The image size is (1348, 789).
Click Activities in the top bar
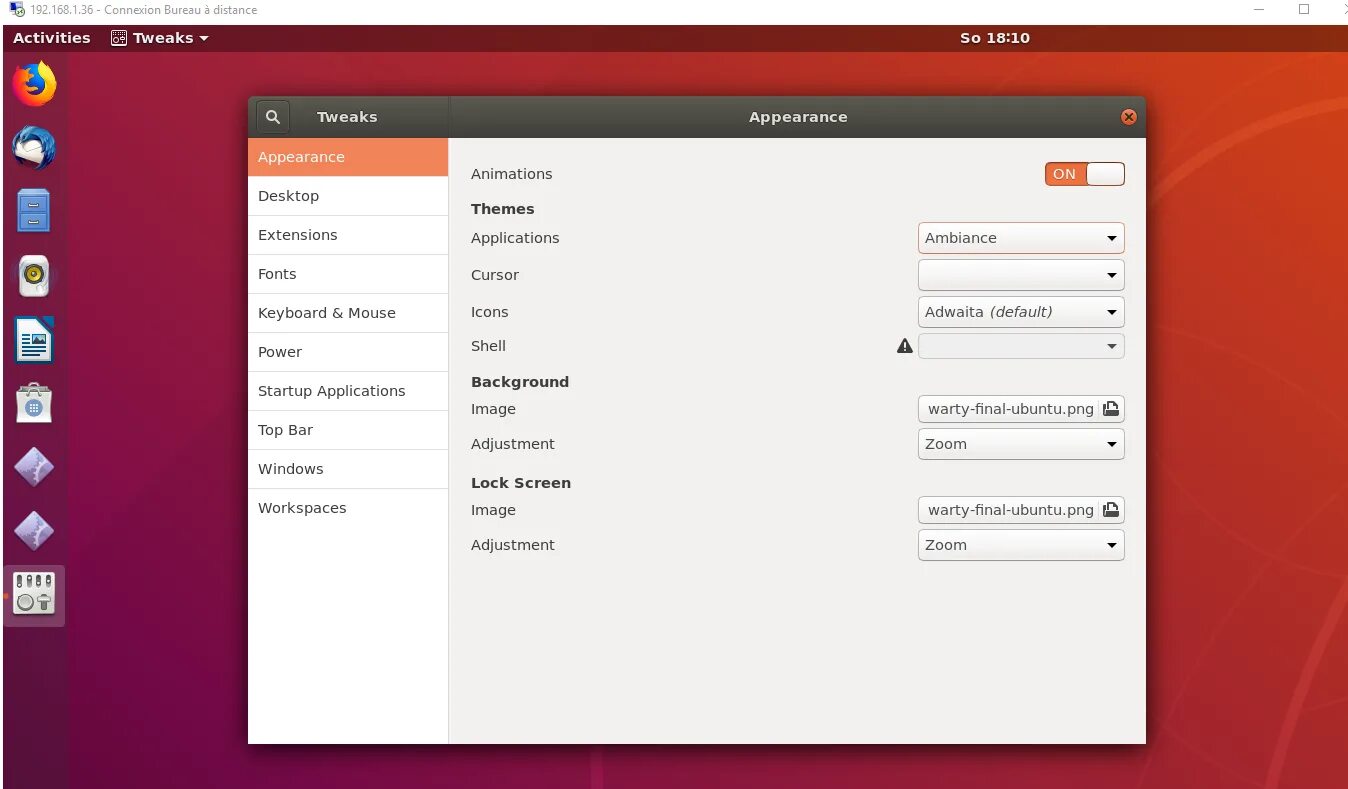click(52, 38)
